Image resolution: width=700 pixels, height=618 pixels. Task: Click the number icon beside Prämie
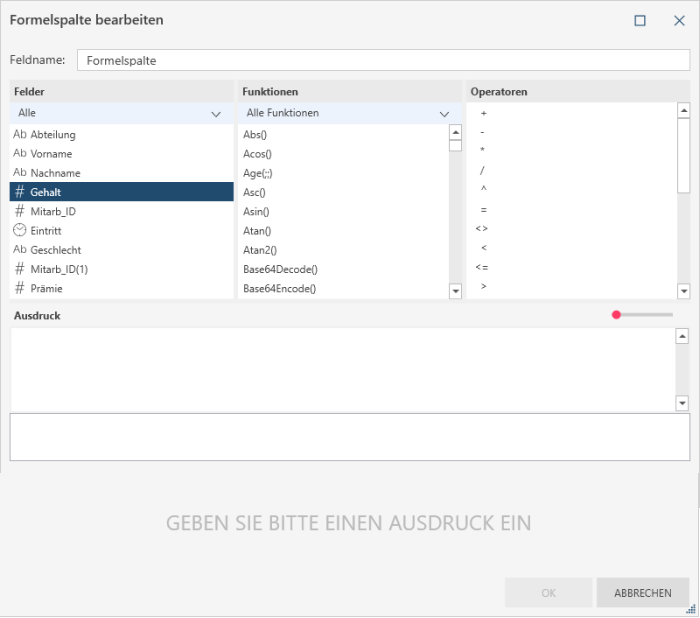tap(20, 288)
